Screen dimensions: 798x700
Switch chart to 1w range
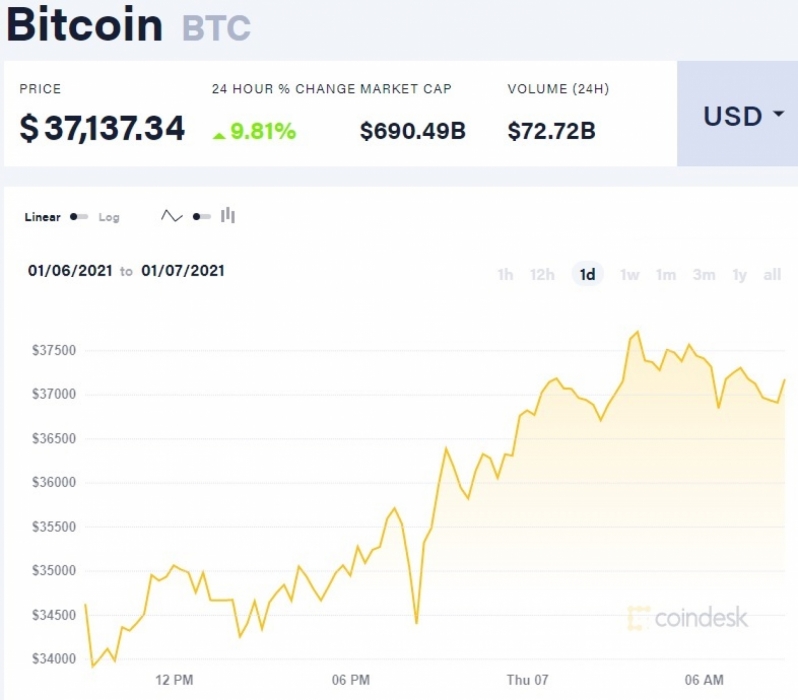(x=630, y=275)
